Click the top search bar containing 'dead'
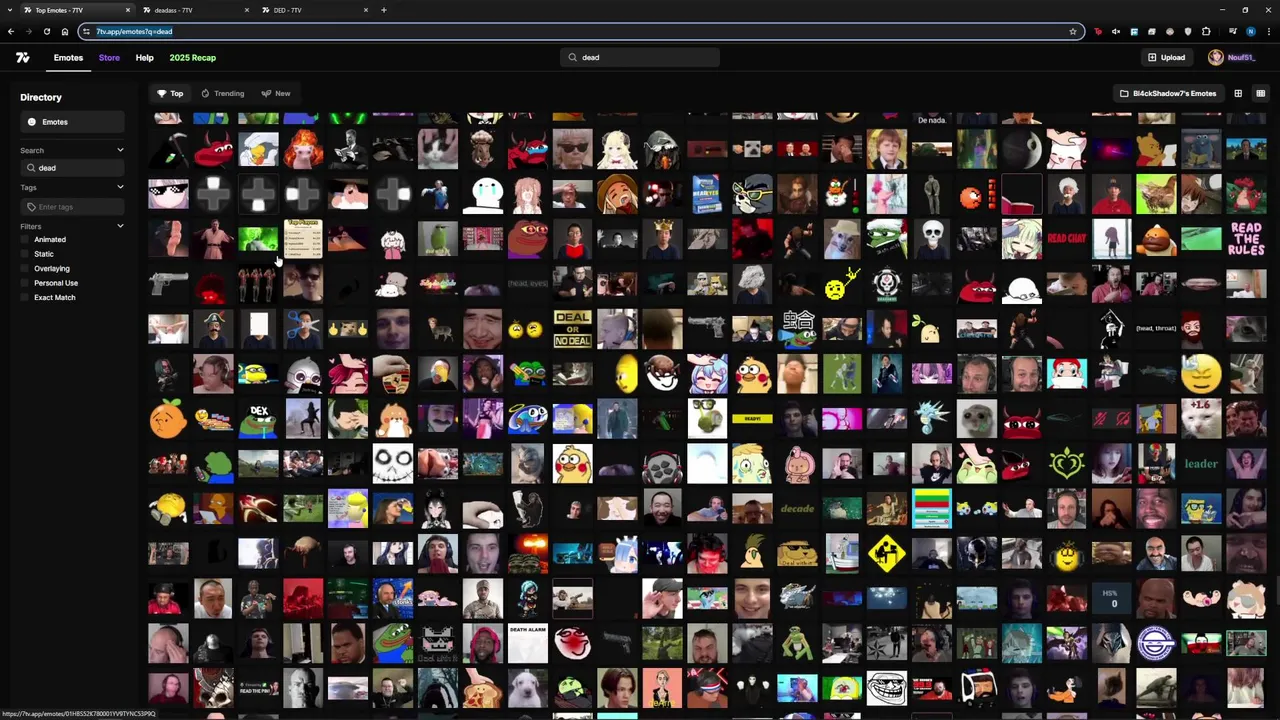This screenshot has height=720, width=1280. coord(640,57)
